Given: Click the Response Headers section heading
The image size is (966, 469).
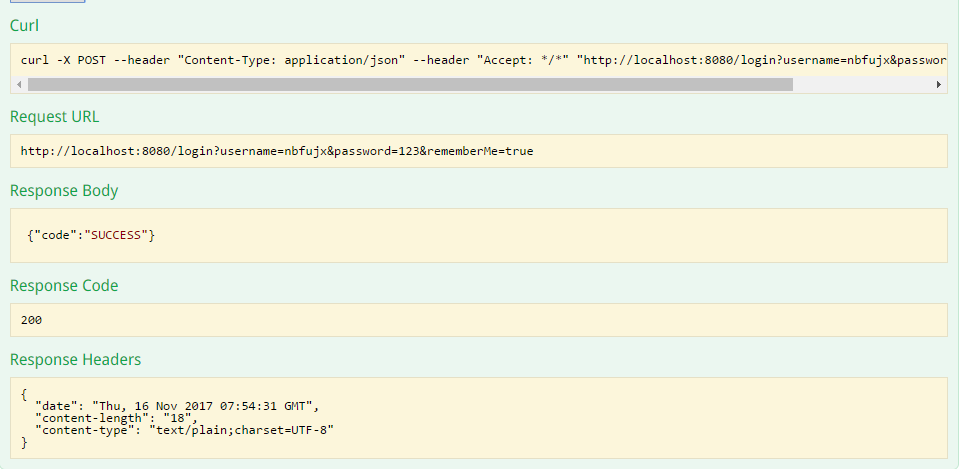Looking at the screenshot, I should point(75,360).
